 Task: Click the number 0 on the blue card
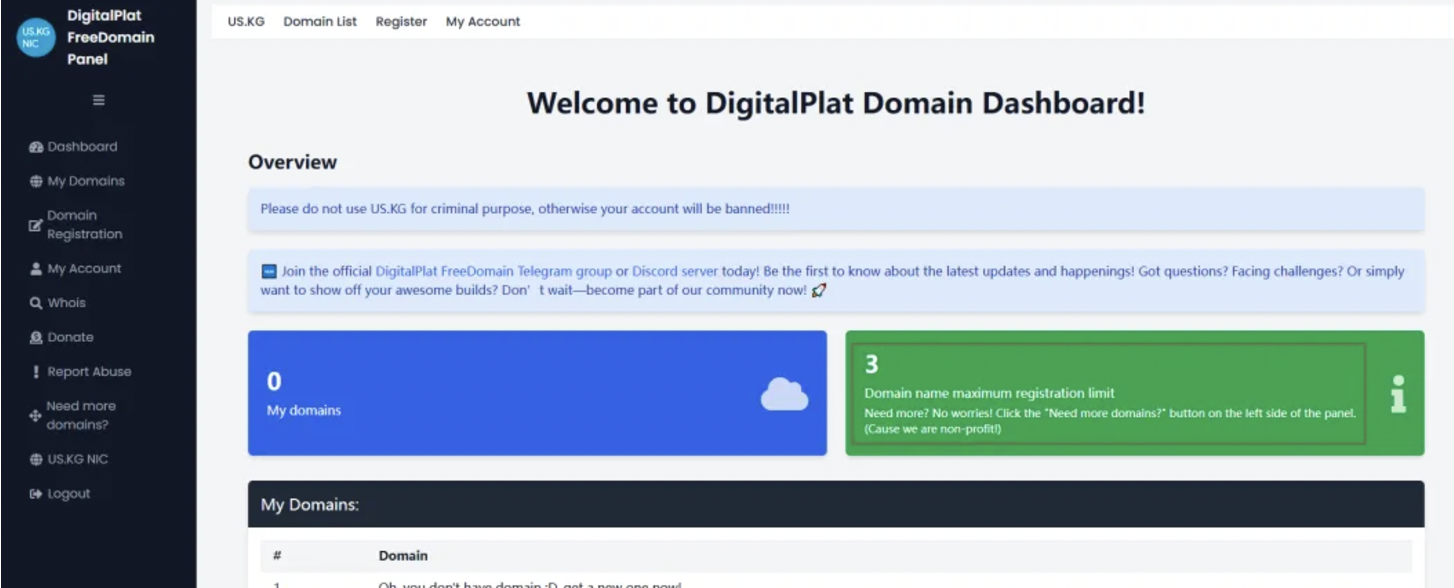(274, 382)
